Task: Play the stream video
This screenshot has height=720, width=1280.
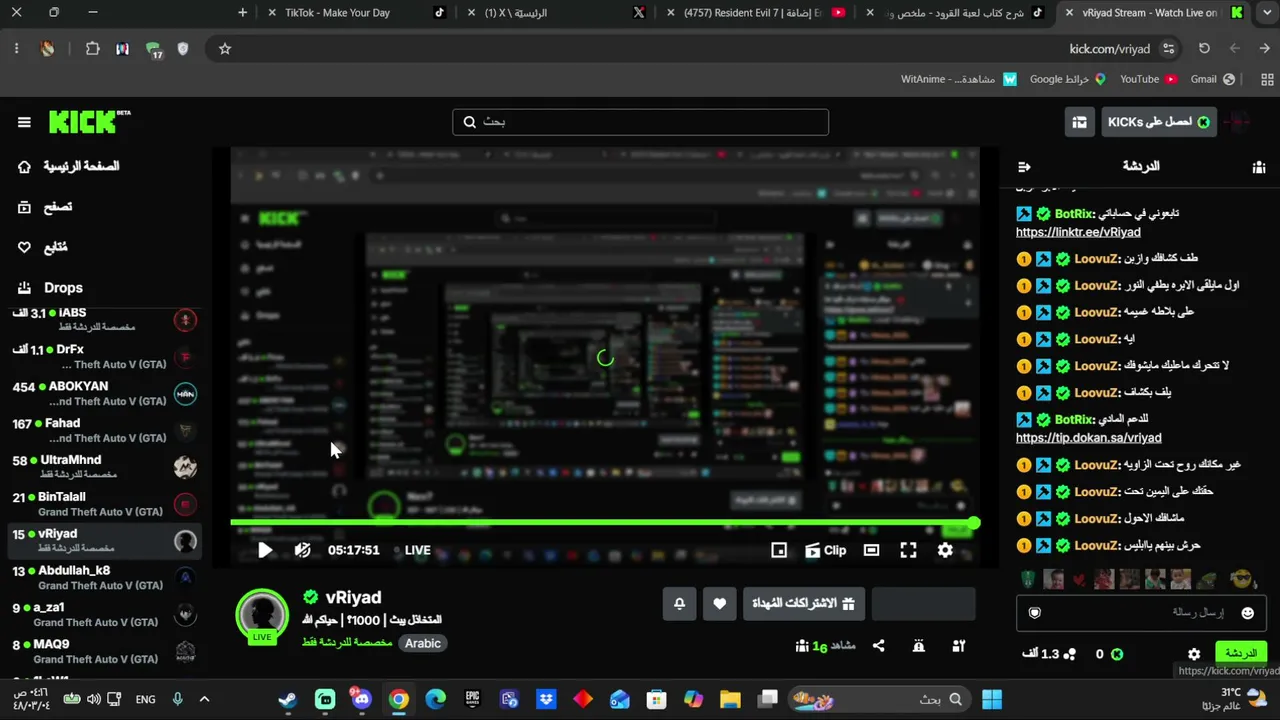Action: 265,550
